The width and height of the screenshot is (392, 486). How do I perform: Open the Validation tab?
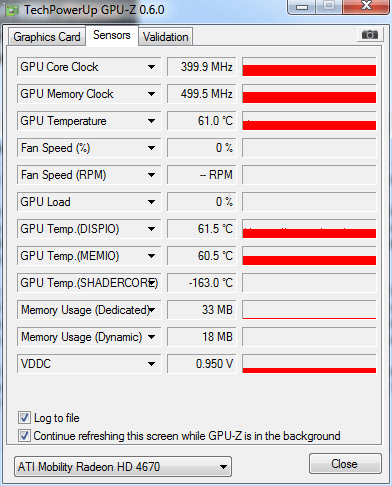coord(166,37)
